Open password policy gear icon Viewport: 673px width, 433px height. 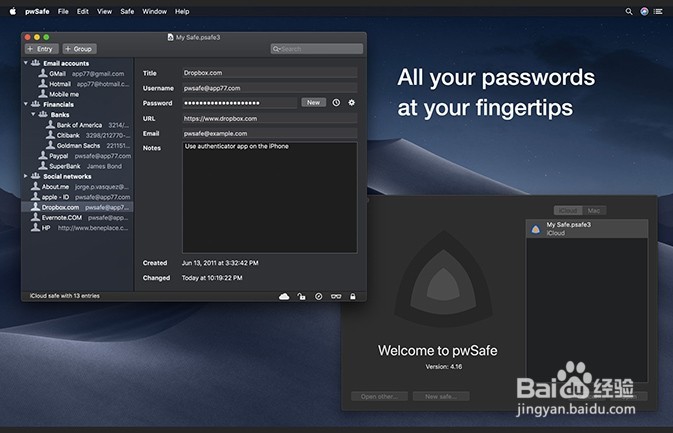[352, 103]
